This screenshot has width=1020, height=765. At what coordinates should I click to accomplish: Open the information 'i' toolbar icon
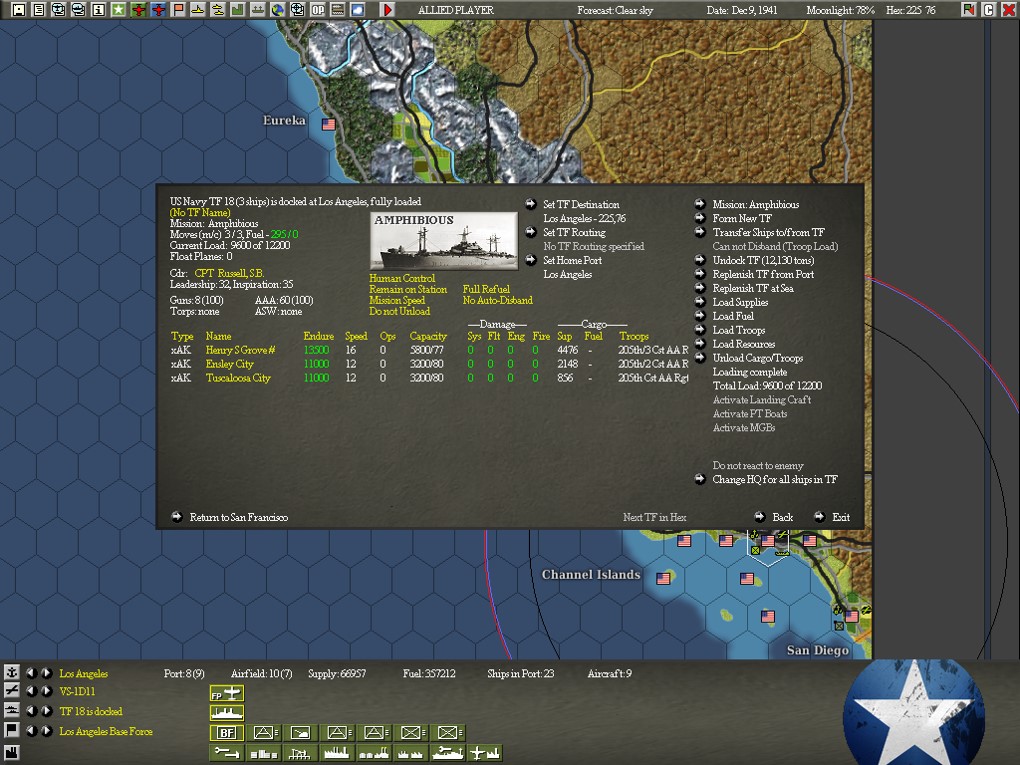(x=98, y=10)
